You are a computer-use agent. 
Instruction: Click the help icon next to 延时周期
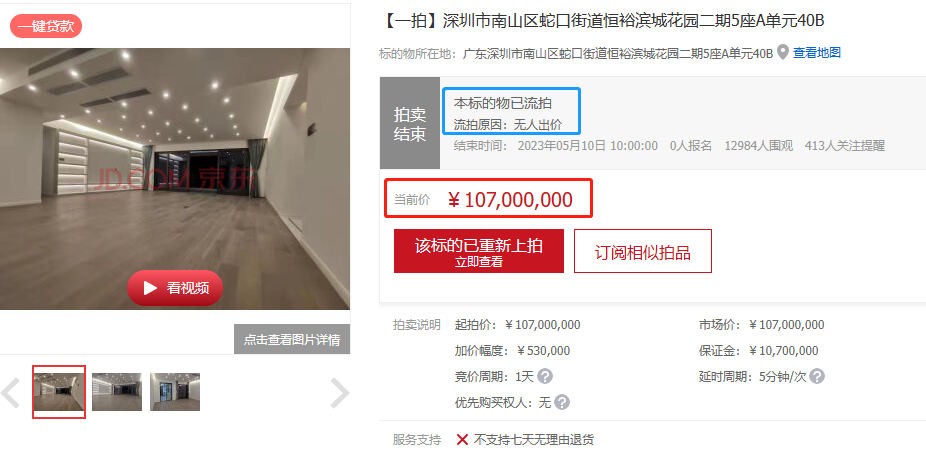(817, 376)
